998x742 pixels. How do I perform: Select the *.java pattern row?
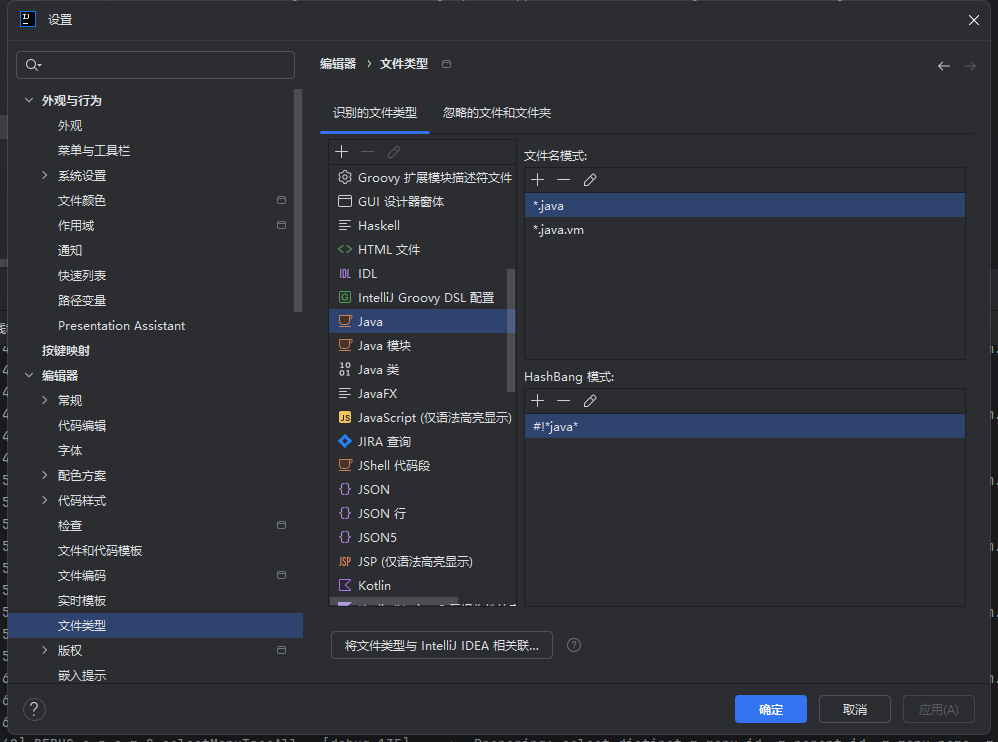click(745, 206)
